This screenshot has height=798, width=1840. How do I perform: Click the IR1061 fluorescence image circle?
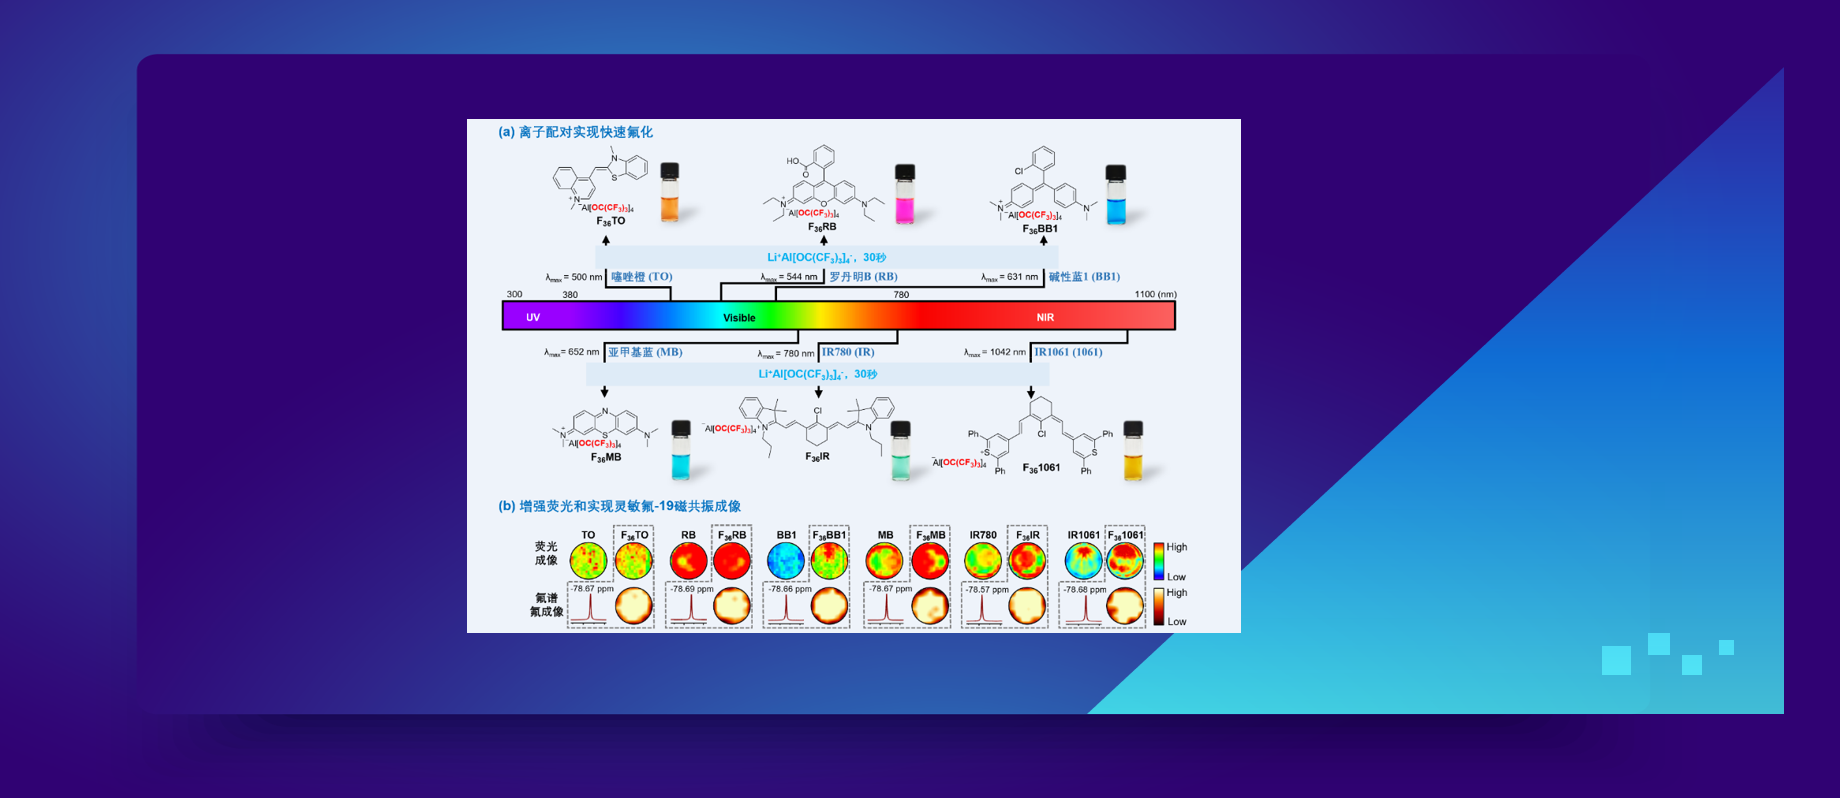[x=1083, y=561]
